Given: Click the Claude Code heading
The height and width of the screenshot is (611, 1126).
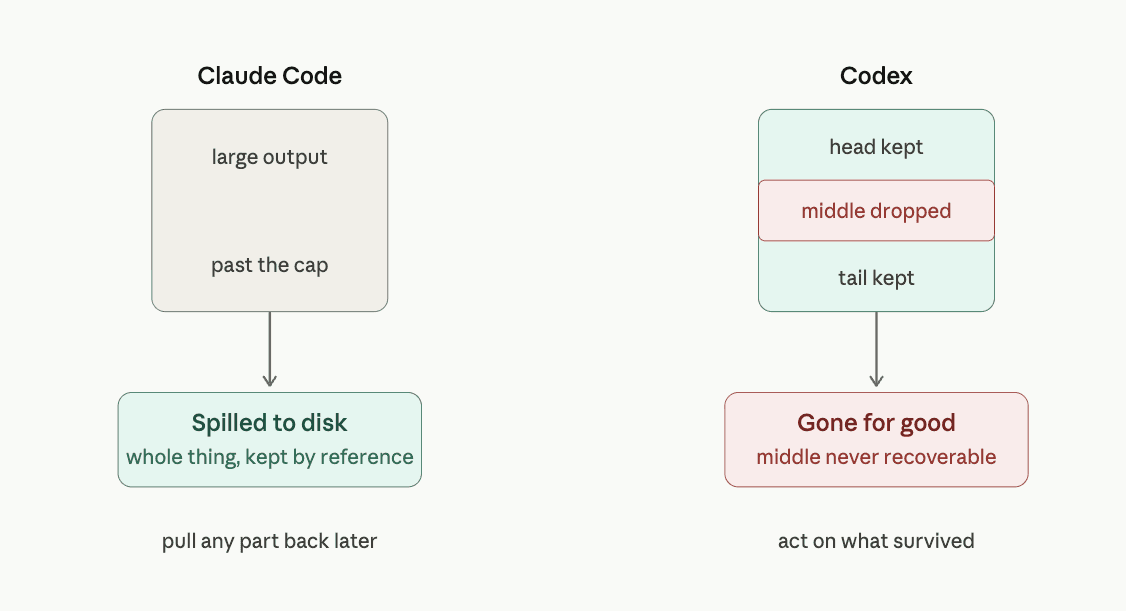Looking at the screenshot, I should (x=269, y=75).
